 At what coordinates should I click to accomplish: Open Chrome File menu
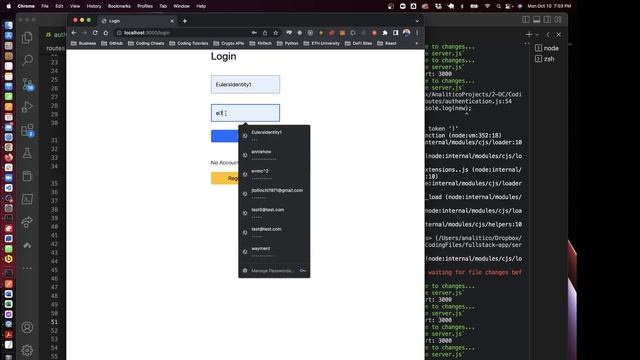tap(45, 6)
